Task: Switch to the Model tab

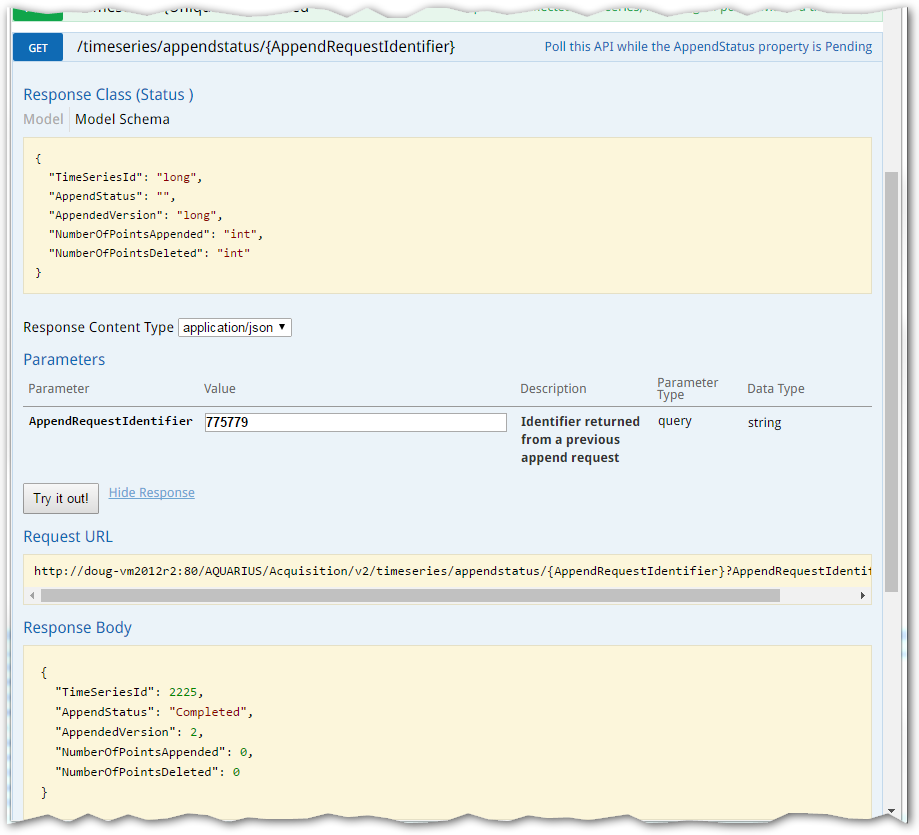Action: [43, 118]
